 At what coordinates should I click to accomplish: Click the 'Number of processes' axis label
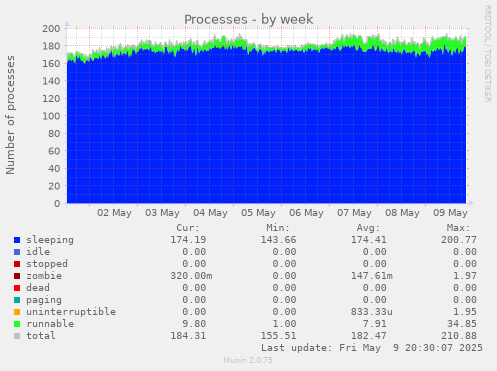point(10,115)
